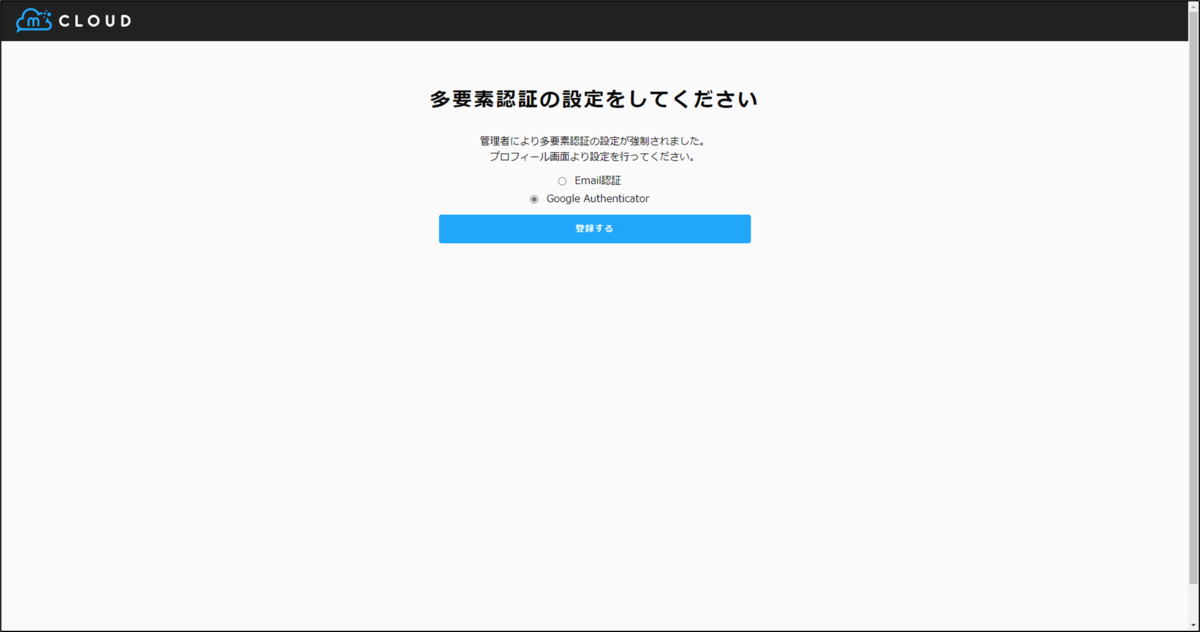The height and width of the screenshot is (632, 1200).
Task: Click the Email認証 option label
Action: tap(597, 180)
